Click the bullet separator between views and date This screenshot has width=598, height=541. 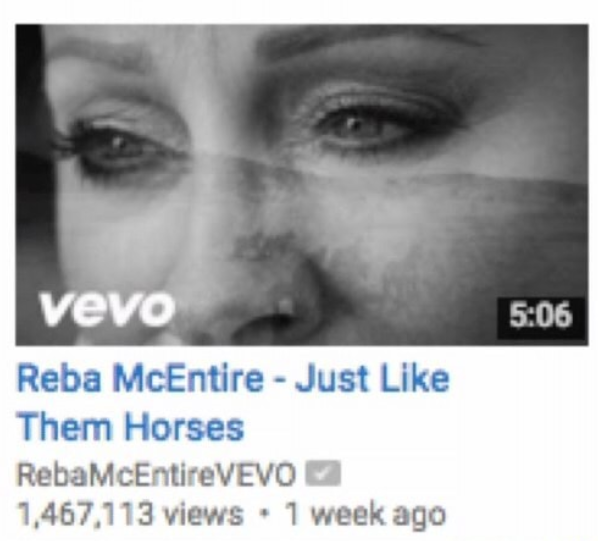[x=263, y=514]
